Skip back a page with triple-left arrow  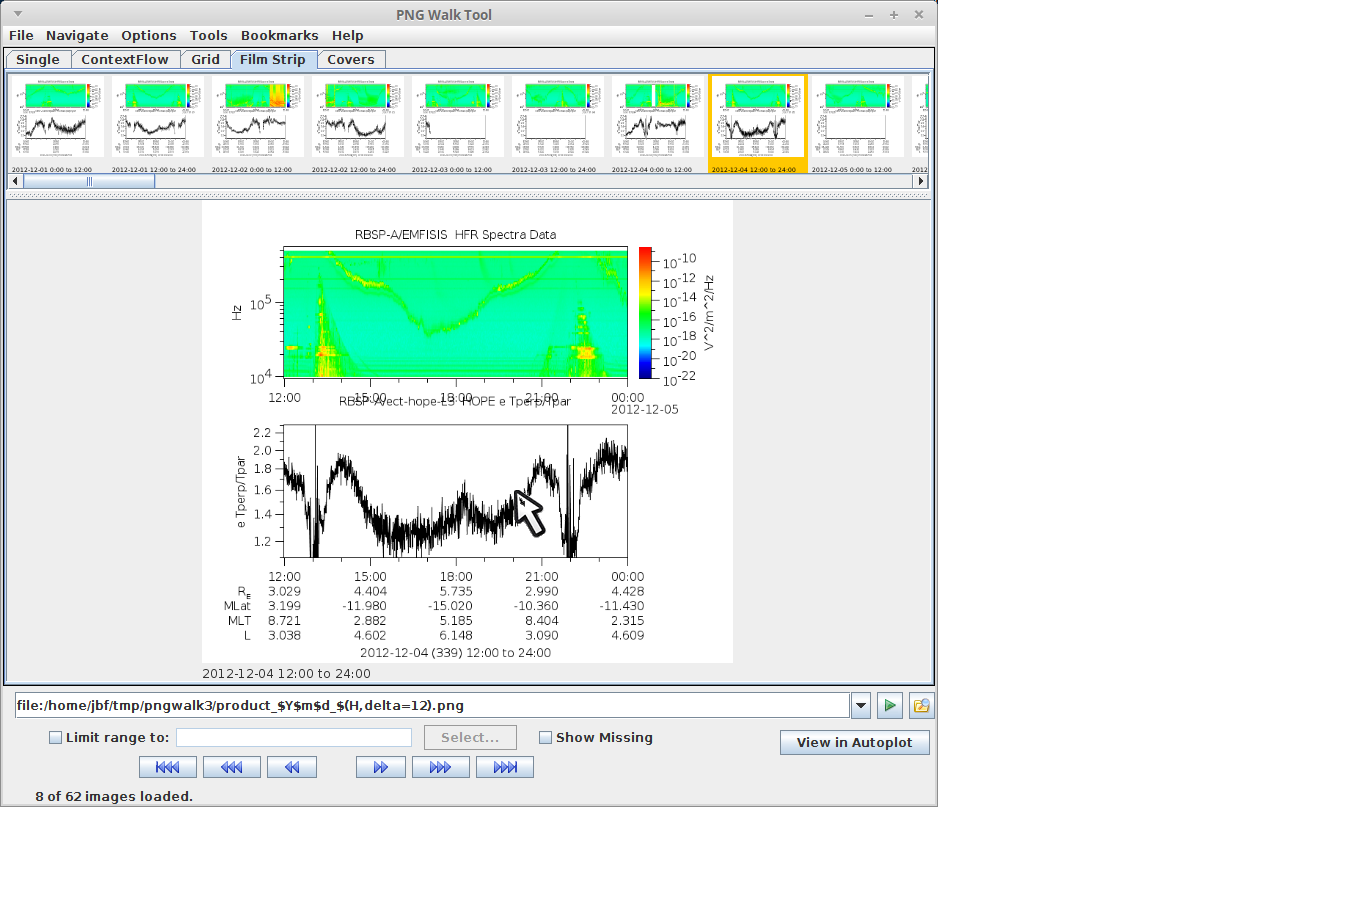point(231,767)
